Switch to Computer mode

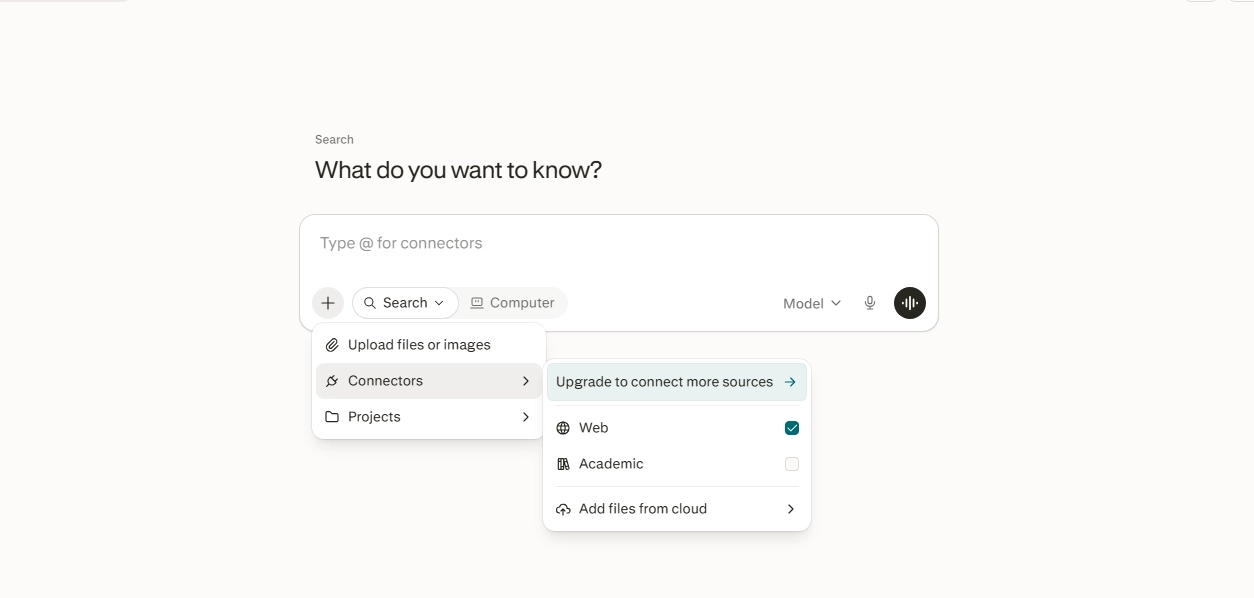tap(513, 303)
